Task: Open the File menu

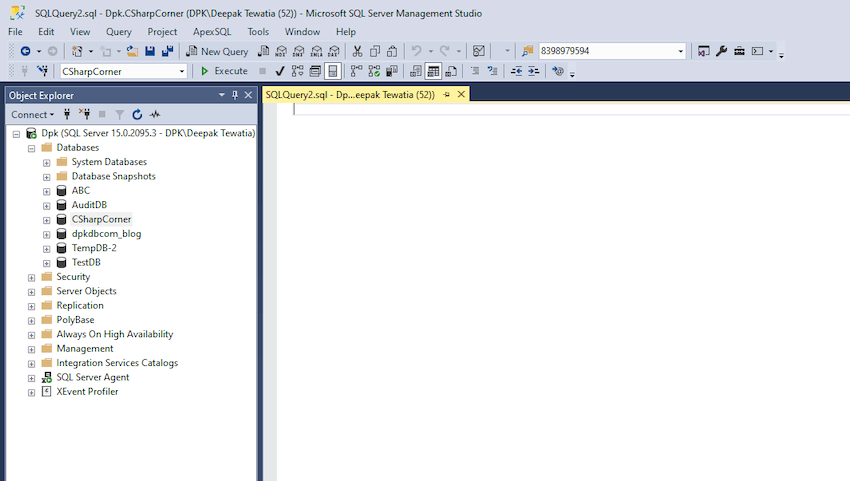Action: (15, 31)
